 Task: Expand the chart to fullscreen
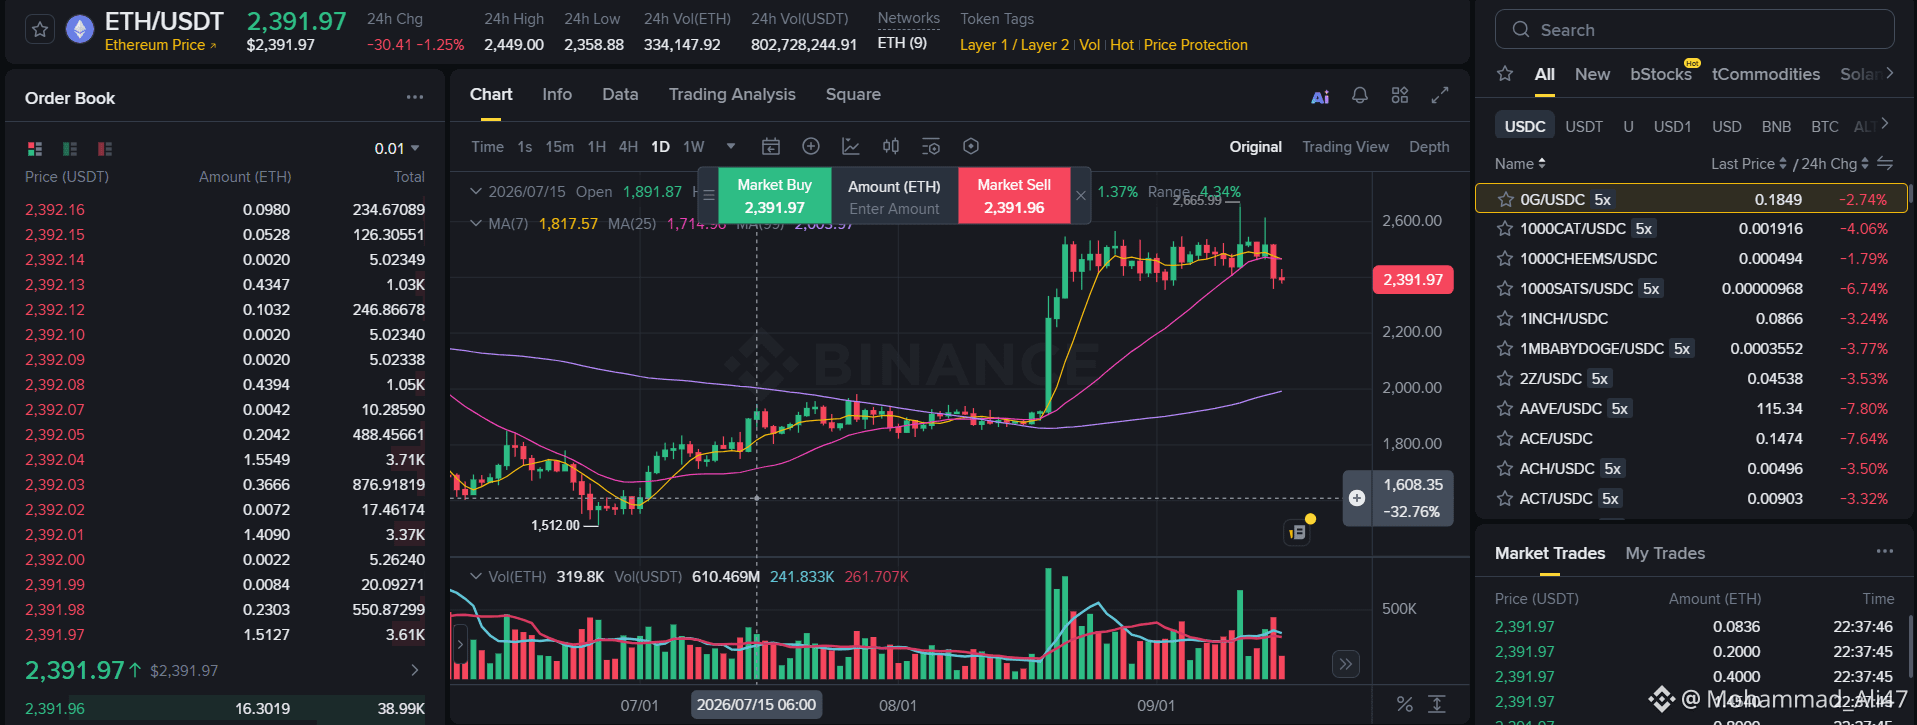tap(1440, 95)
